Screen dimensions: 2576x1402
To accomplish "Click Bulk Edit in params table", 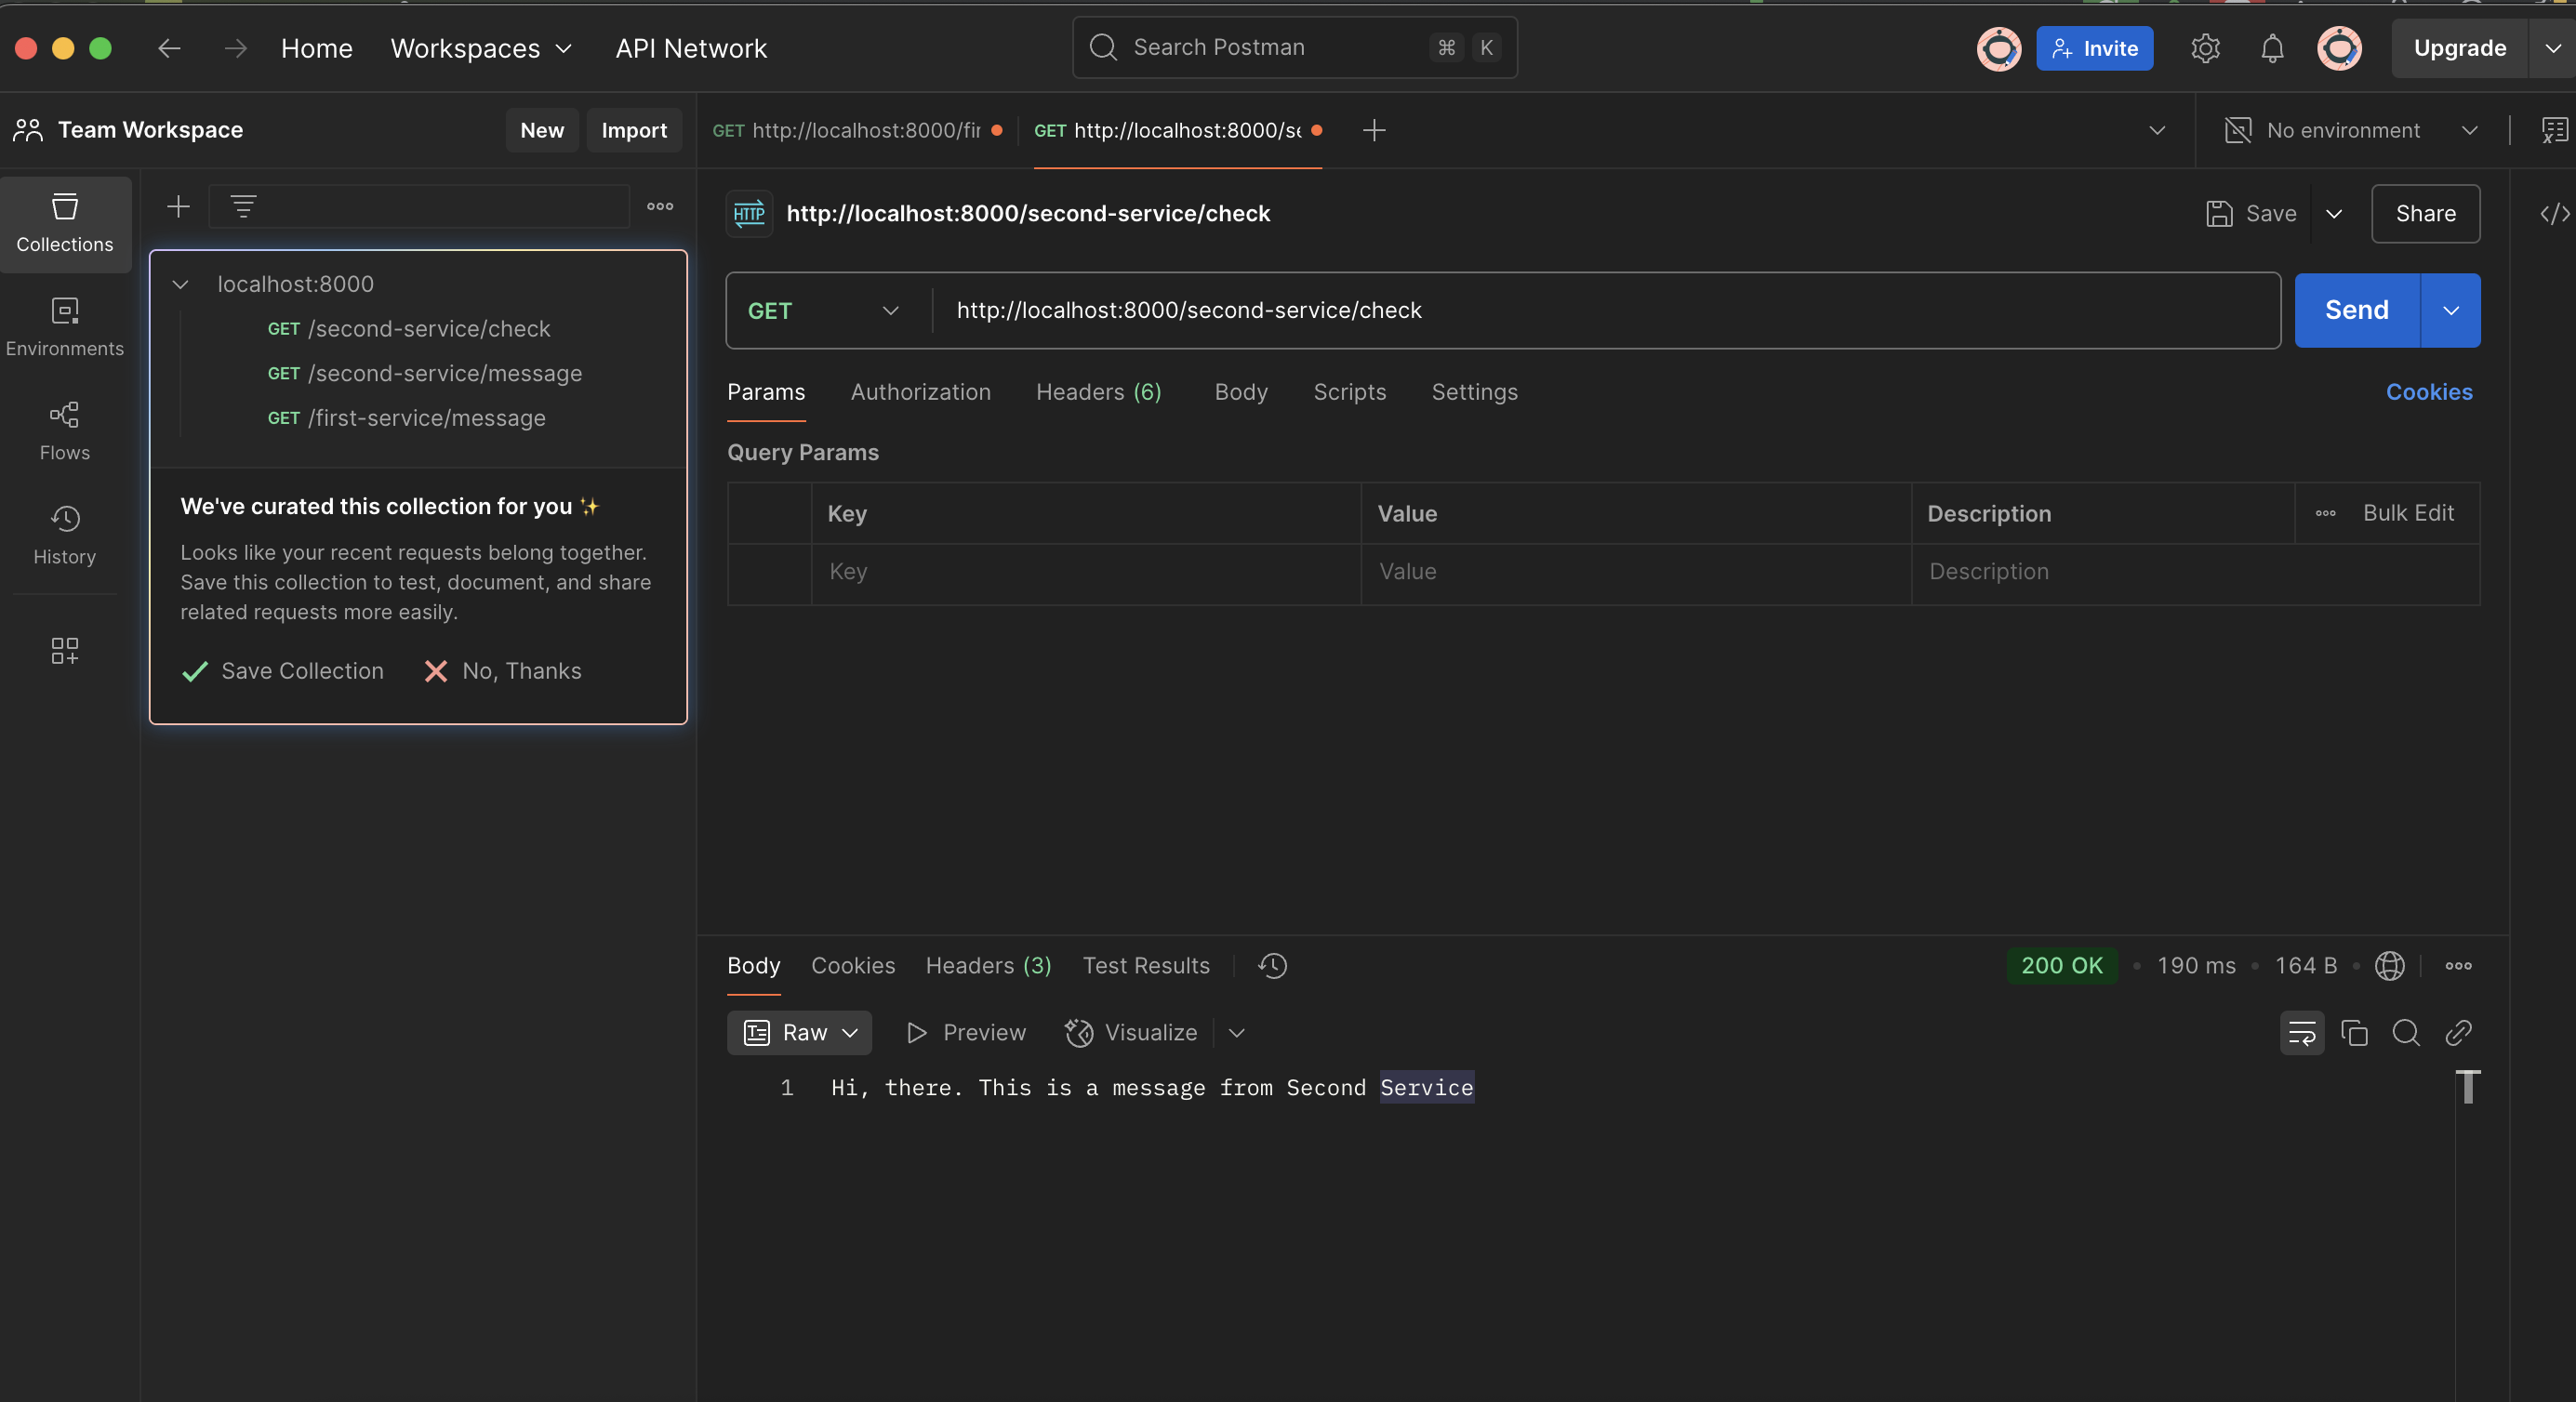I will point(2408,513).
